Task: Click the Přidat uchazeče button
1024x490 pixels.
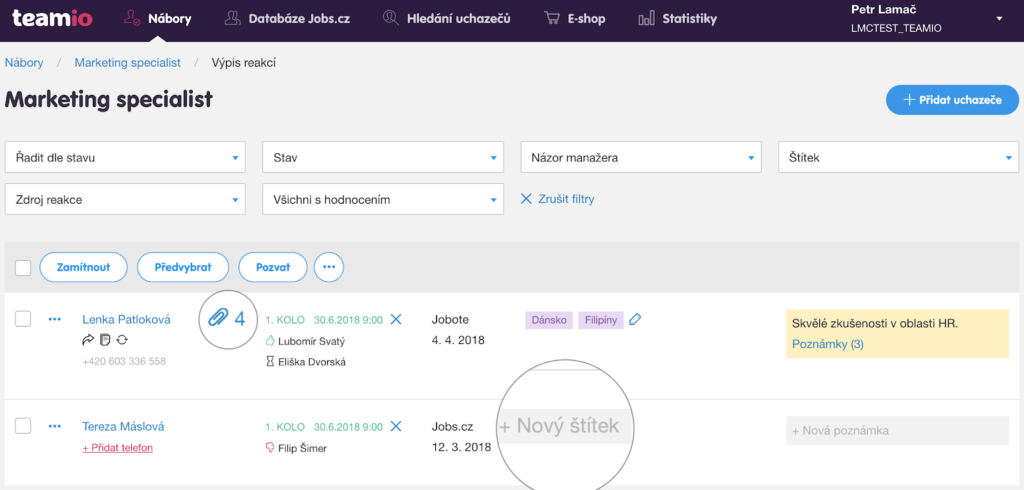Action: [x=952, y=100]
